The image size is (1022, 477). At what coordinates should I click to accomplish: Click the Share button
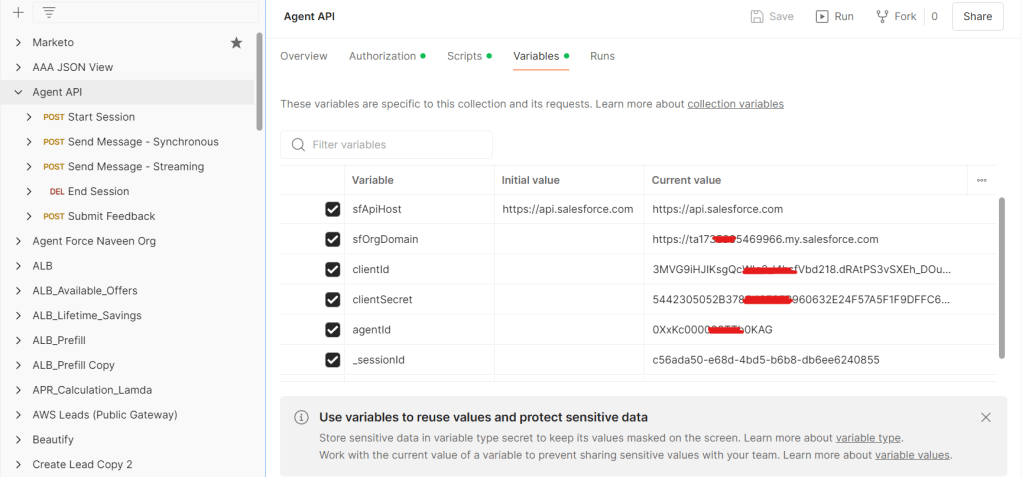(977, 16)
